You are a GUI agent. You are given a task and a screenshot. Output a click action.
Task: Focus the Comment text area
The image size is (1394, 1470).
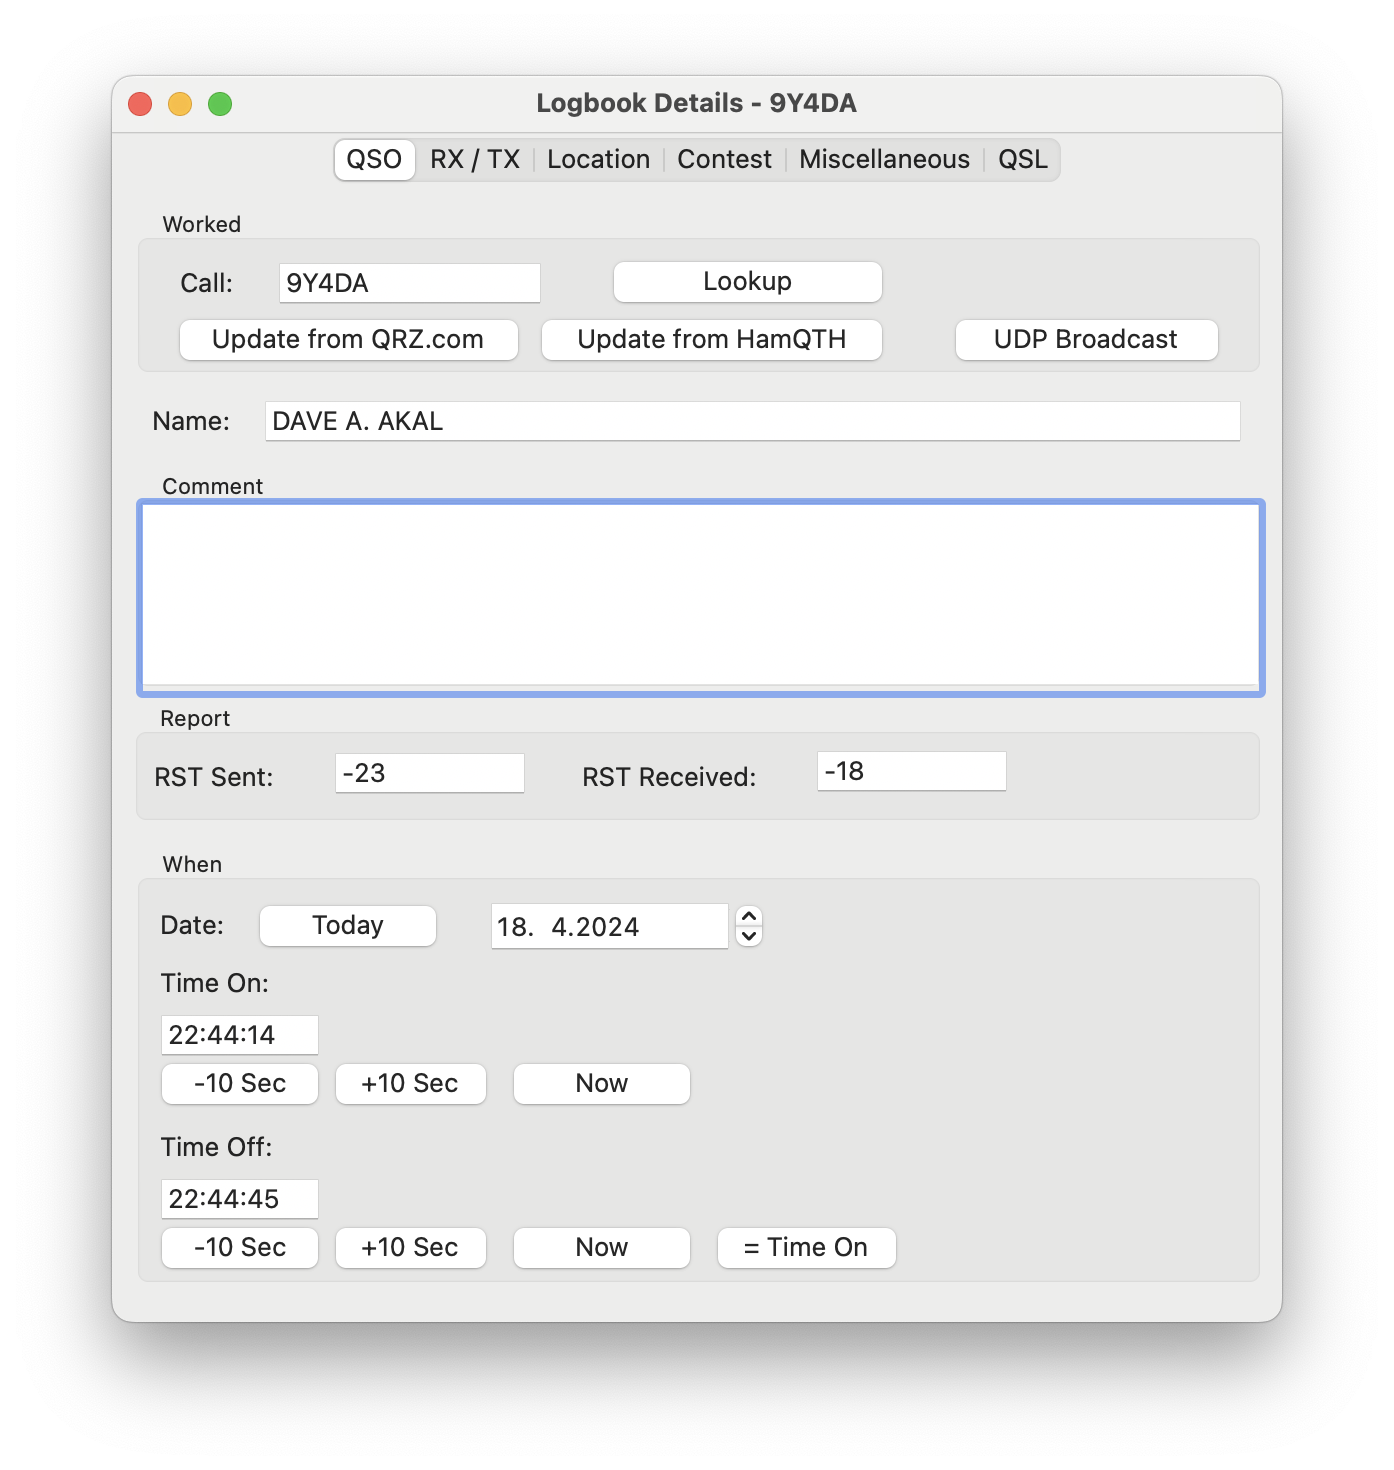click(700, 597)
